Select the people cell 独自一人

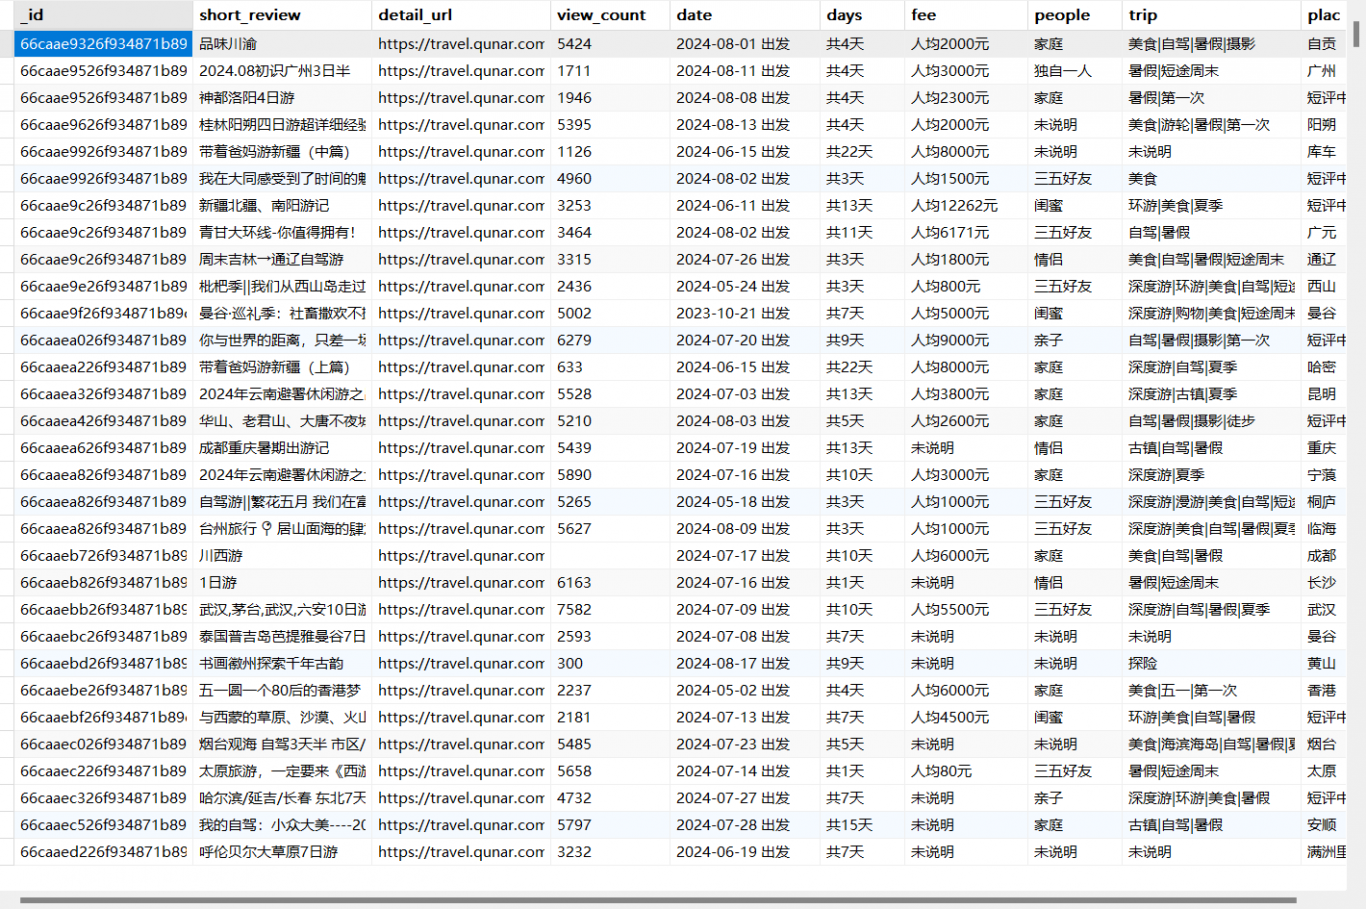[1075, 71]
